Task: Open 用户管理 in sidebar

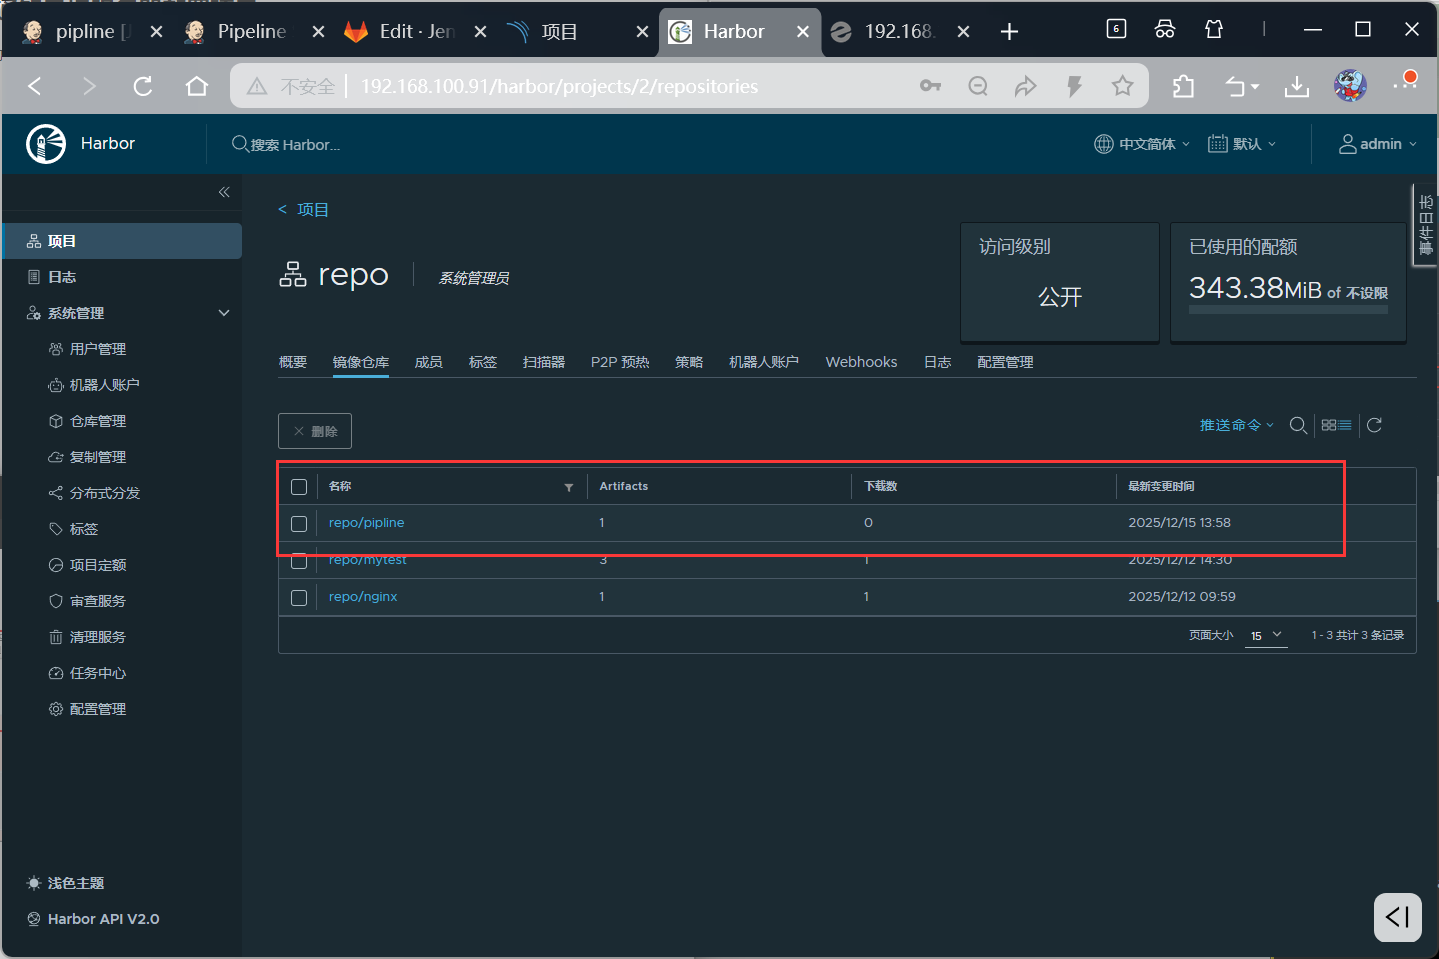Action: coord(98,349)
